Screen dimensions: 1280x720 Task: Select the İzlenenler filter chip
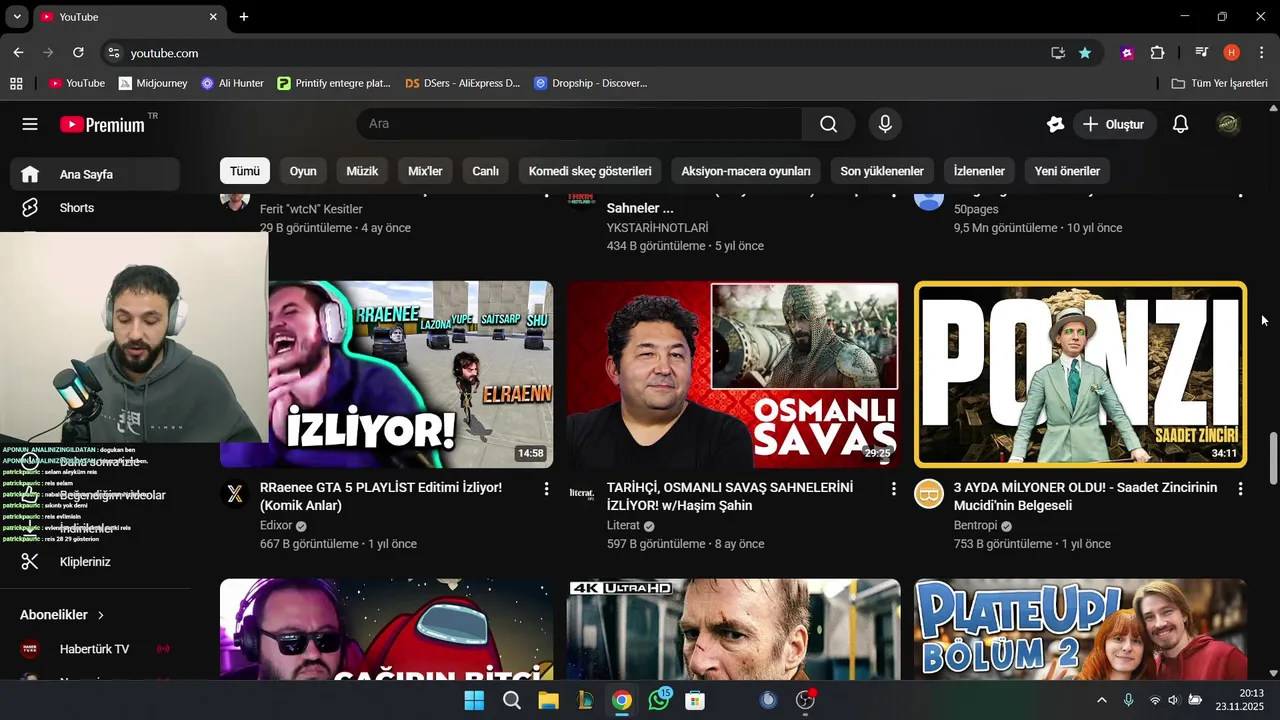pyautogui.click(x=979, y=171)
